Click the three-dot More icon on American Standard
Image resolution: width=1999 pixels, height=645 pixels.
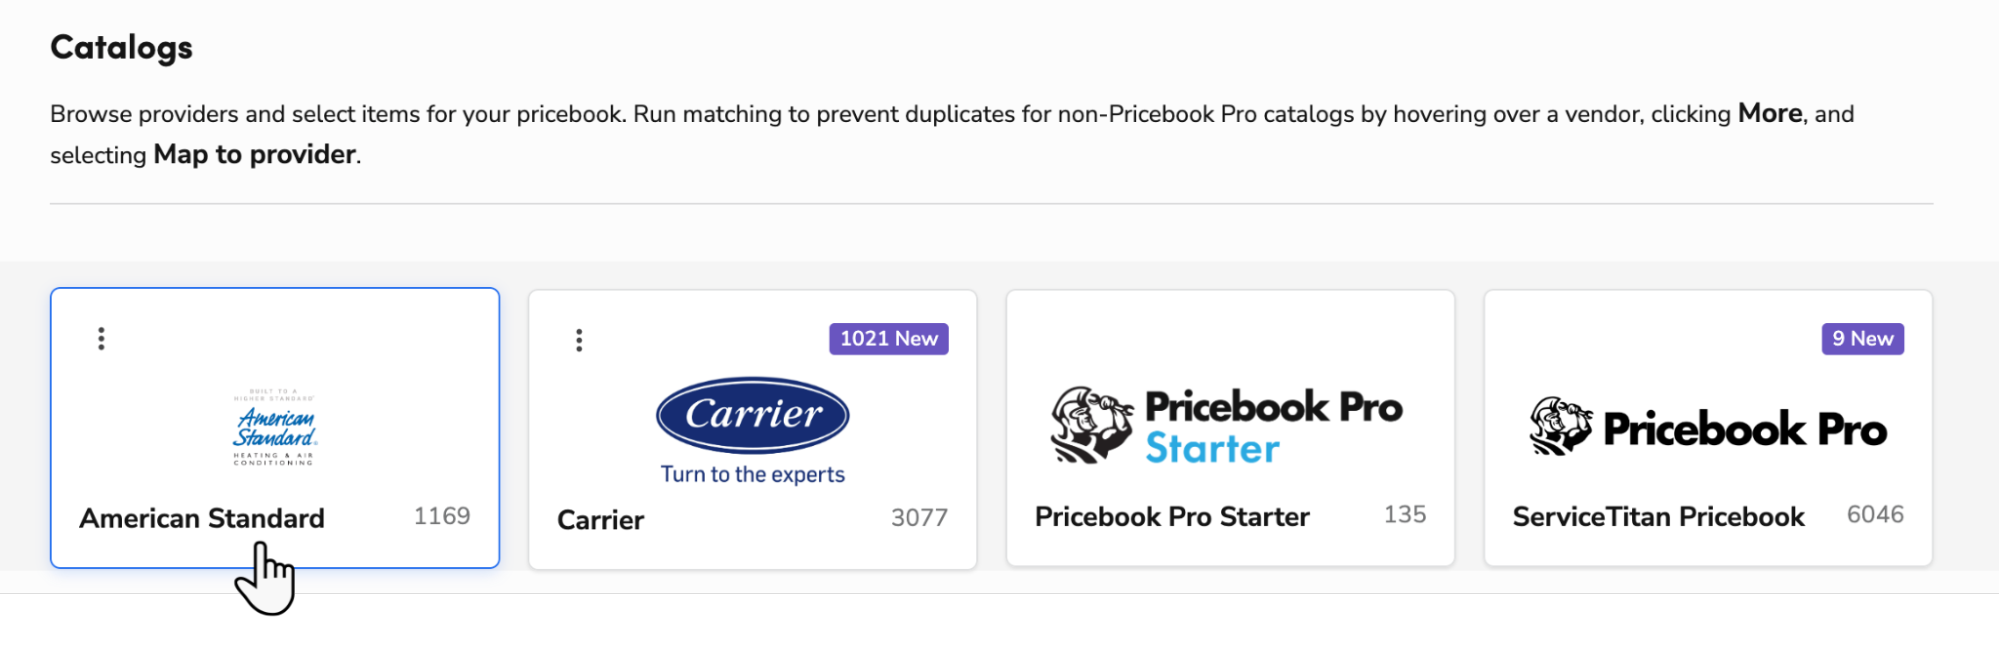tap(101, 339)
